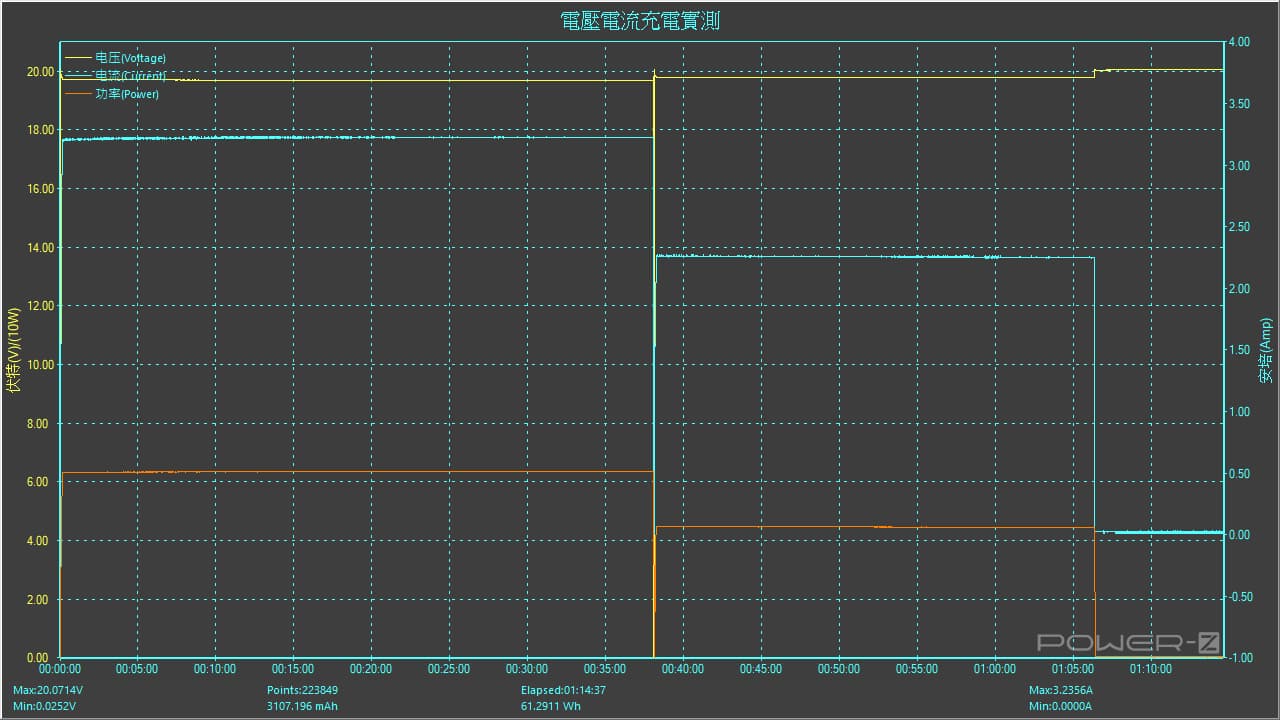Click the 01:05:00 time axis label
Screen dimensions: 1280x720
1073,669
